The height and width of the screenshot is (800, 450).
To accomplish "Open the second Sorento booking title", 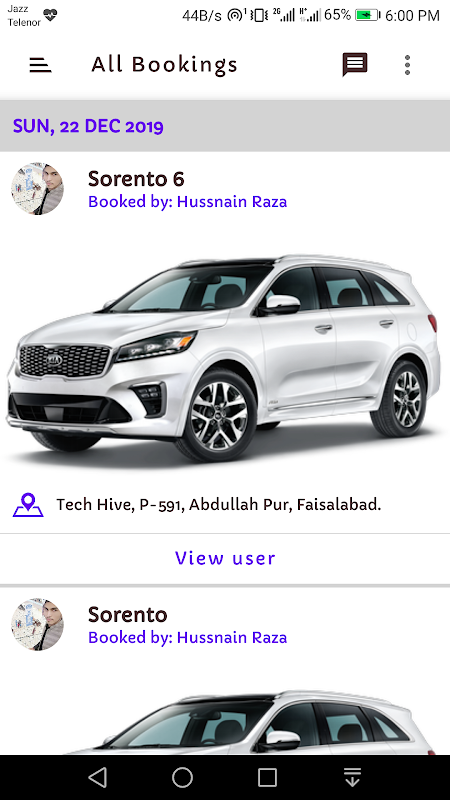I will 128,614.
